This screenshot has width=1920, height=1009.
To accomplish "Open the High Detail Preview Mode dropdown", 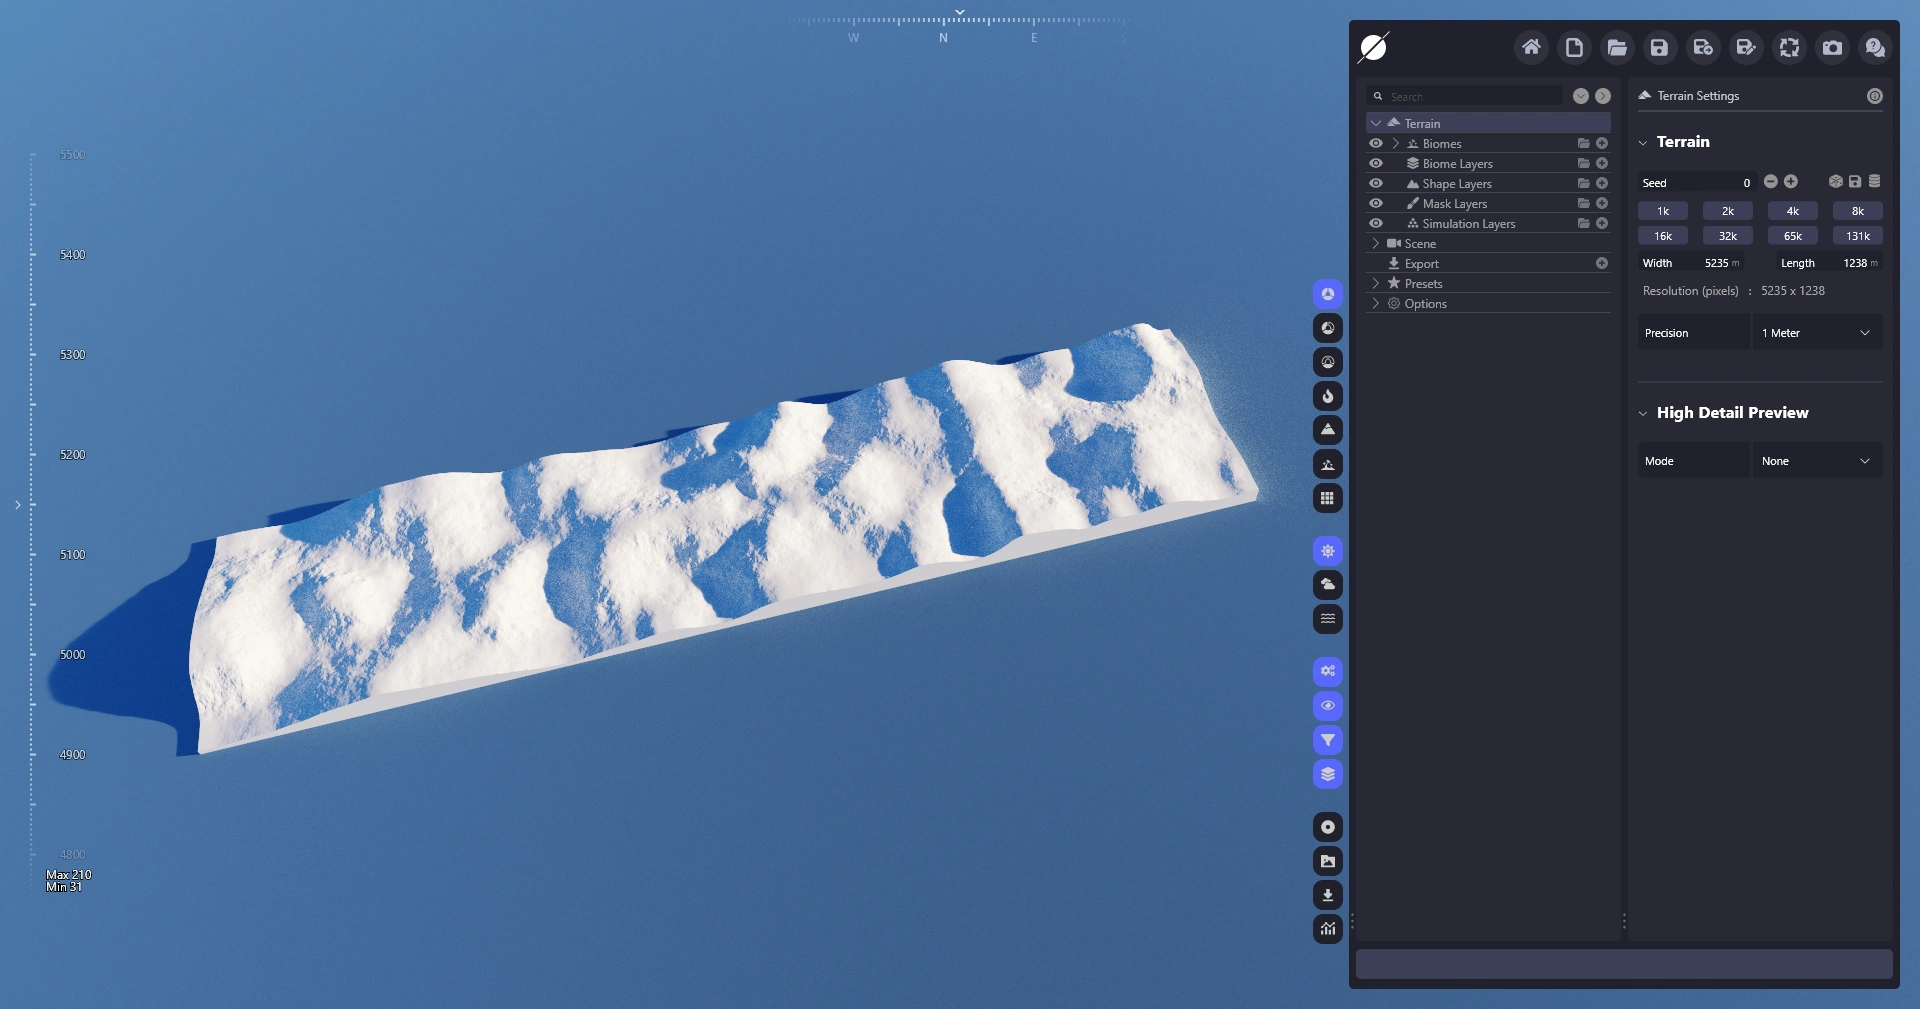I will coord(1816,461).
